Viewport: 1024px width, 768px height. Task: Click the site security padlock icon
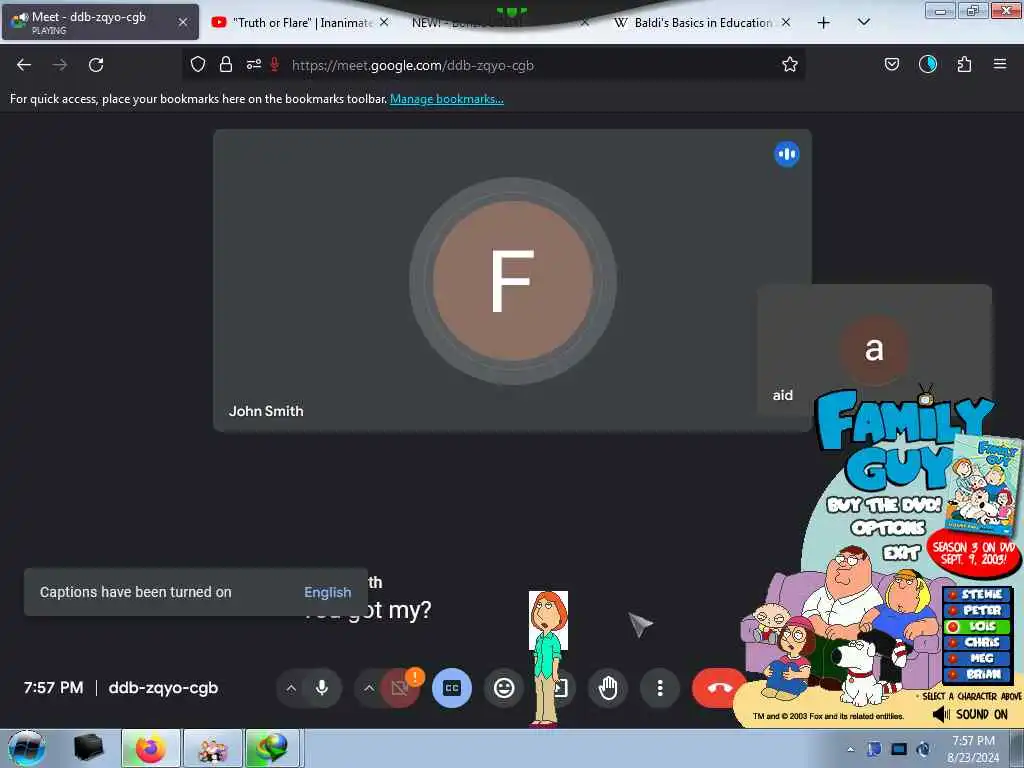point(226,65)
